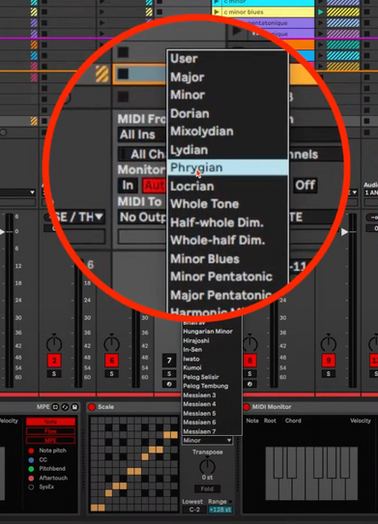Screen dimensions: 378x524
Task: Choose Messiaen 5 scale
Action: (212, 413)
